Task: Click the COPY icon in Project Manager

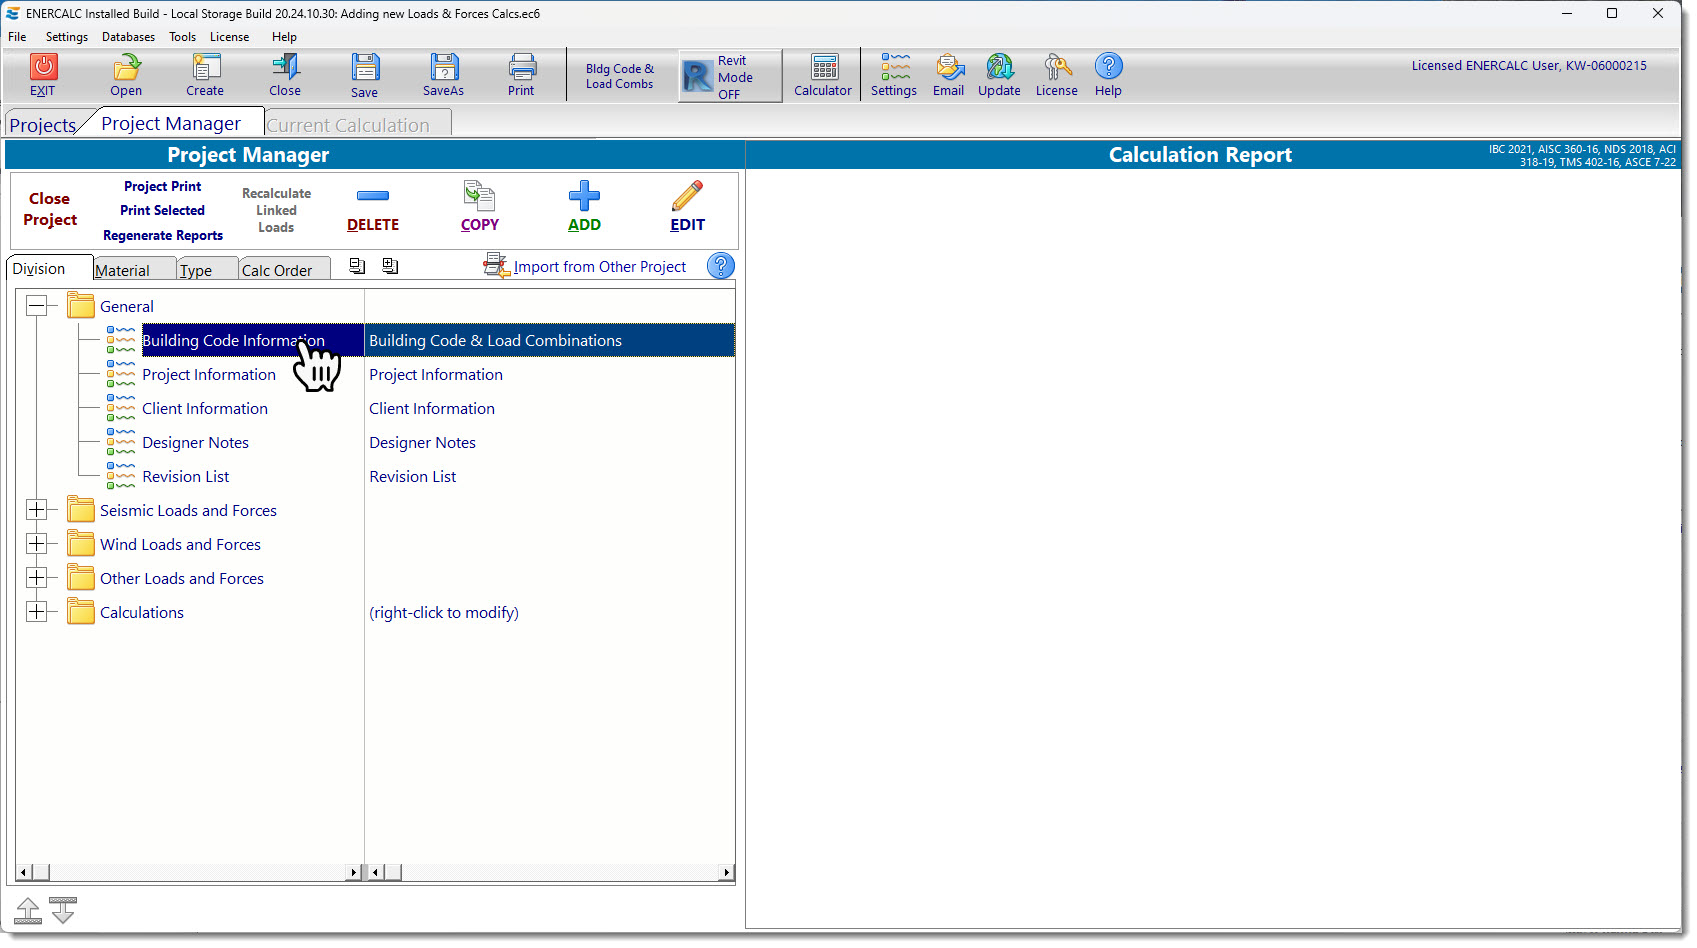Action: [x=479, y=207]
